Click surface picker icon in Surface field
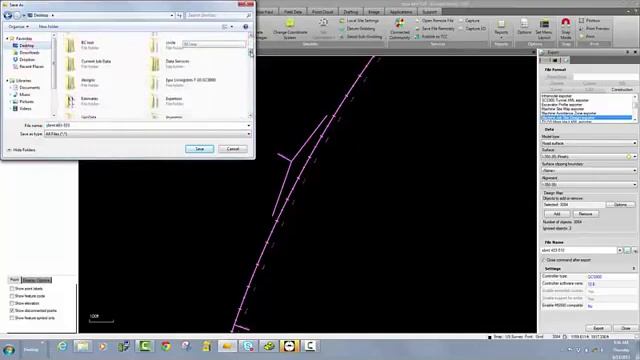This screenshot has height=360, width=640. [629, 157]
